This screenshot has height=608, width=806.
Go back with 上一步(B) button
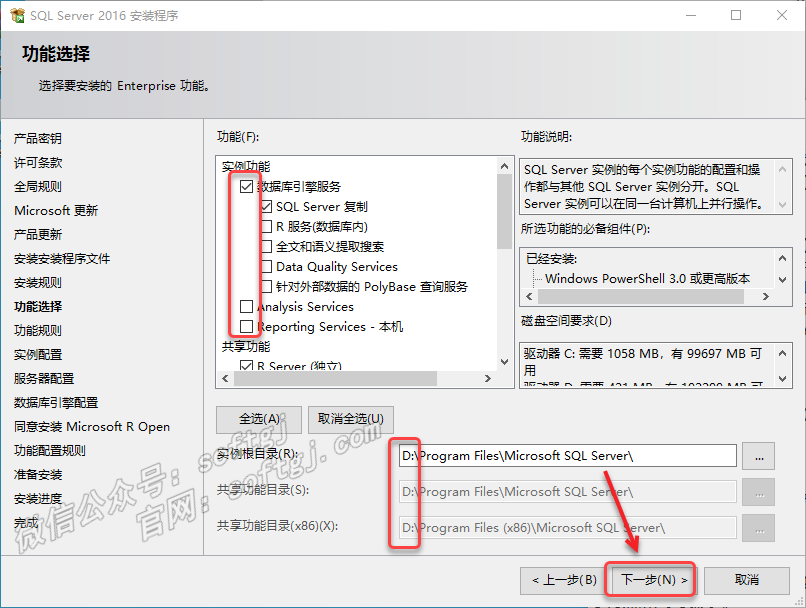pyautogui.click(x=563, y=580)
